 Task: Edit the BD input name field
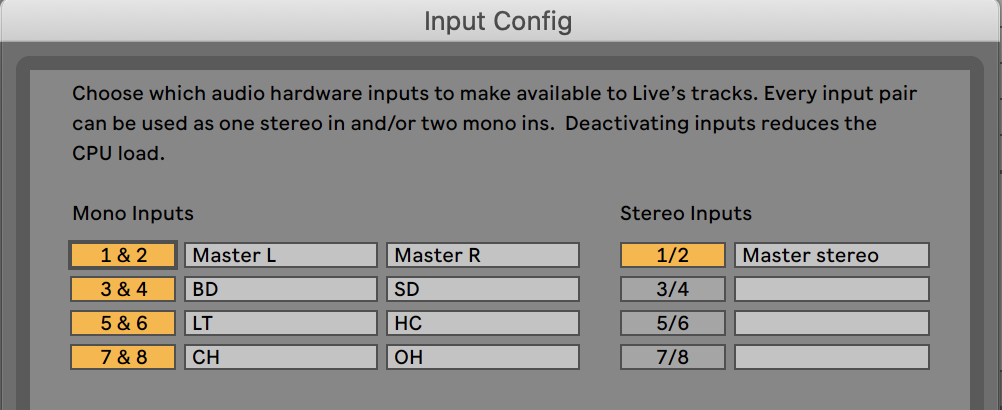[x=281, y=289]
